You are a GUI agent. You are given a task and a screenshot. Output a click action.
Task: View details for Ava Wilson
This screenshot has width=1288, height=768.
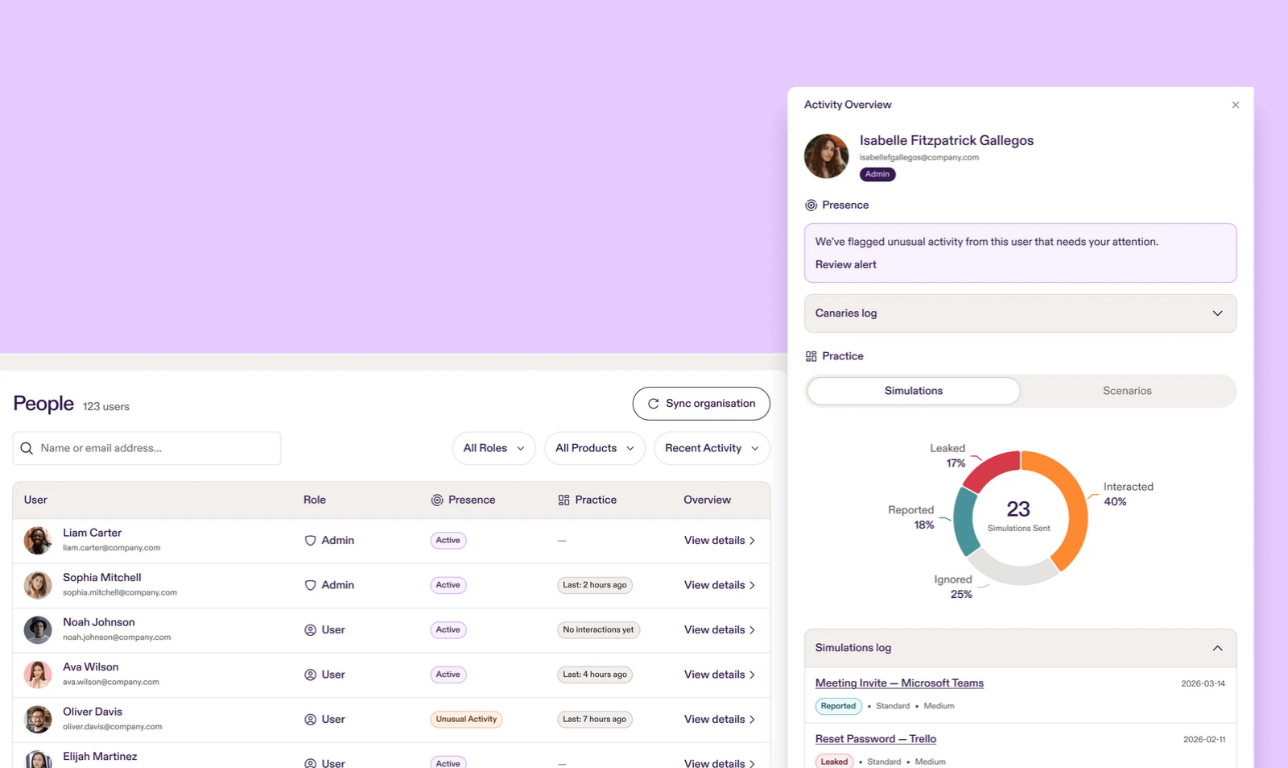click(720, 675)
